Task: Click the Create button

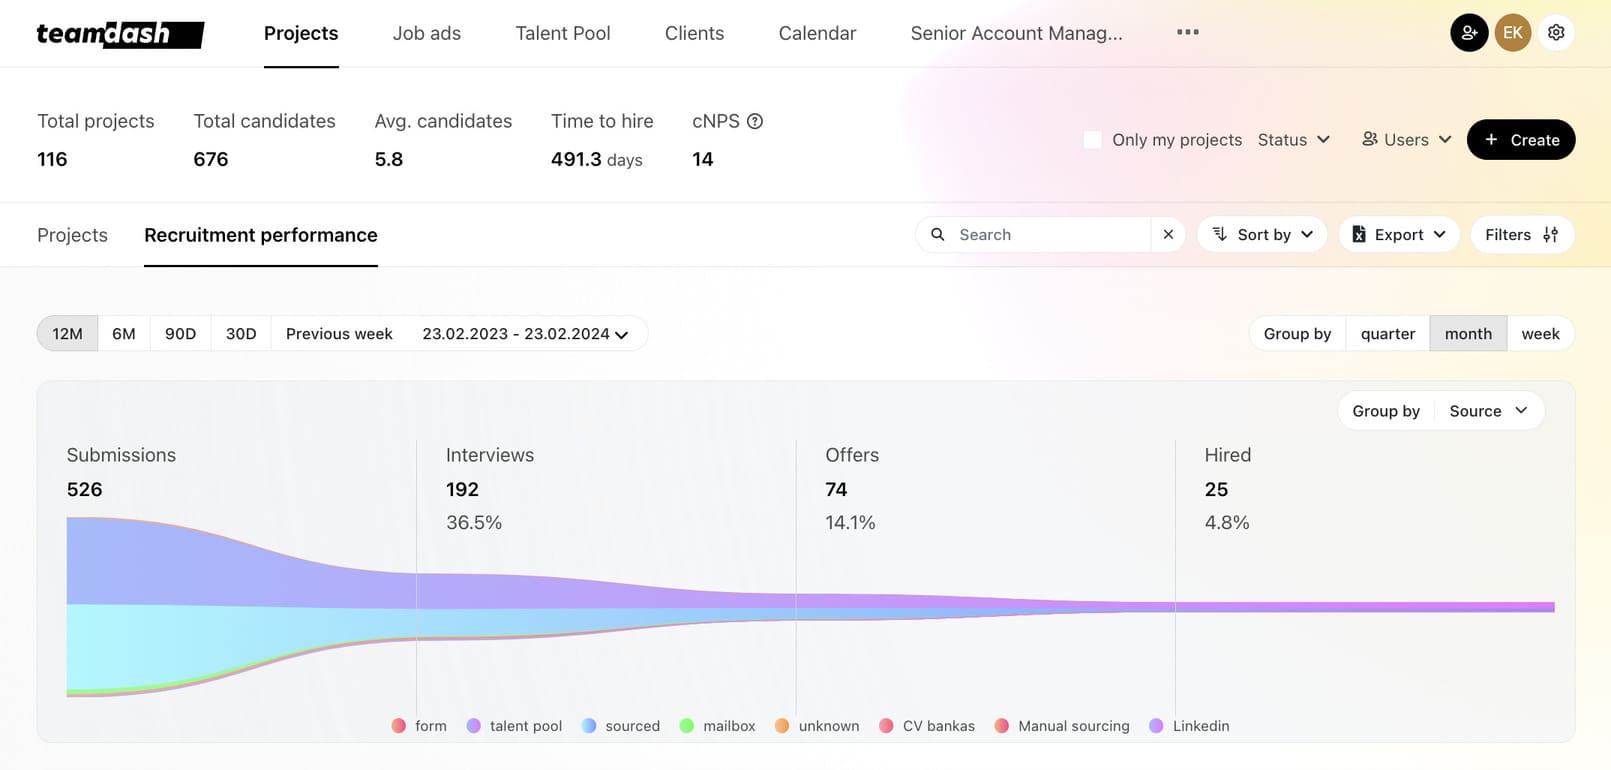Action: click(x=1521, y=140)
